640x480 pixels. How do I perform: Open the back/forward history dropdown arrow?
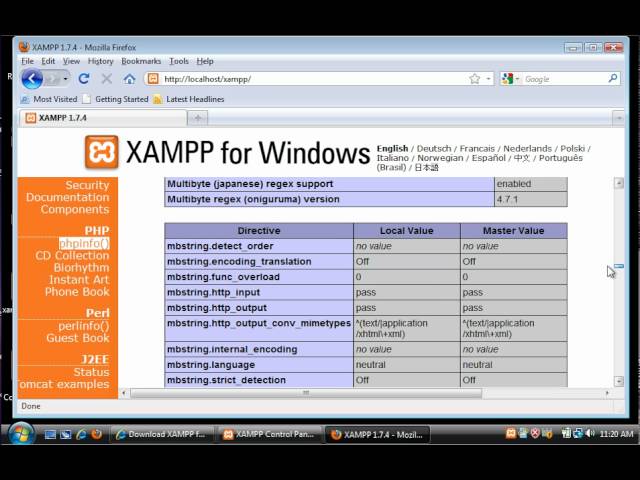pyautogui.click(x=65, y=78)
